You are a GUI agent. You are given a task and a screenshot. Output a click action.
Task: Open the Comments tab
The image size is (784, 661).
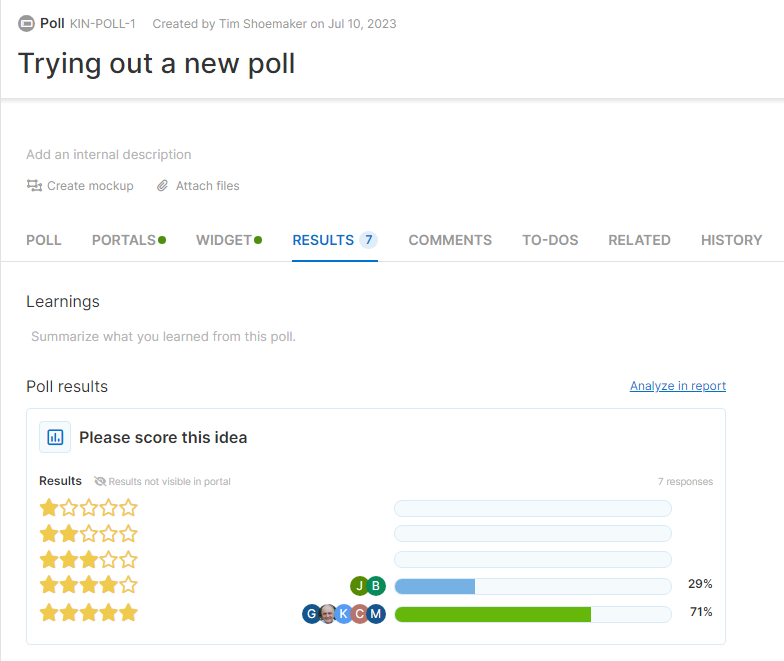coord(450,240)
